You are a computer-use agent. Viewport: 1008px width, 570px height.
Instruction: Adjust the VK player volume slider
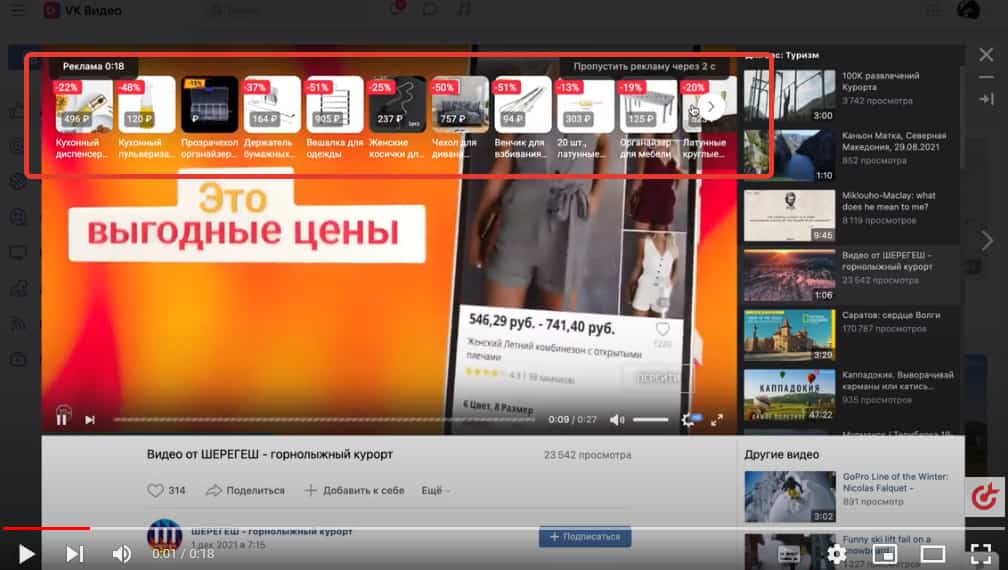pos(651,420)
